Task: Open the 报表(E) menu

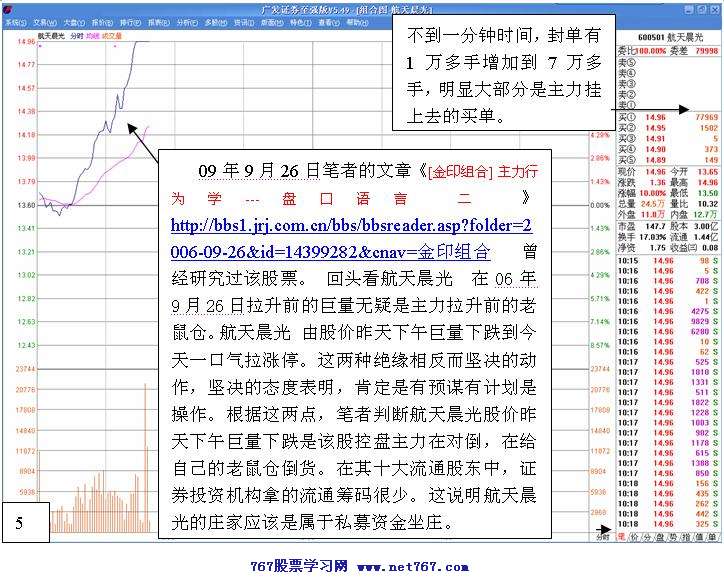Action: pos(158,22)
